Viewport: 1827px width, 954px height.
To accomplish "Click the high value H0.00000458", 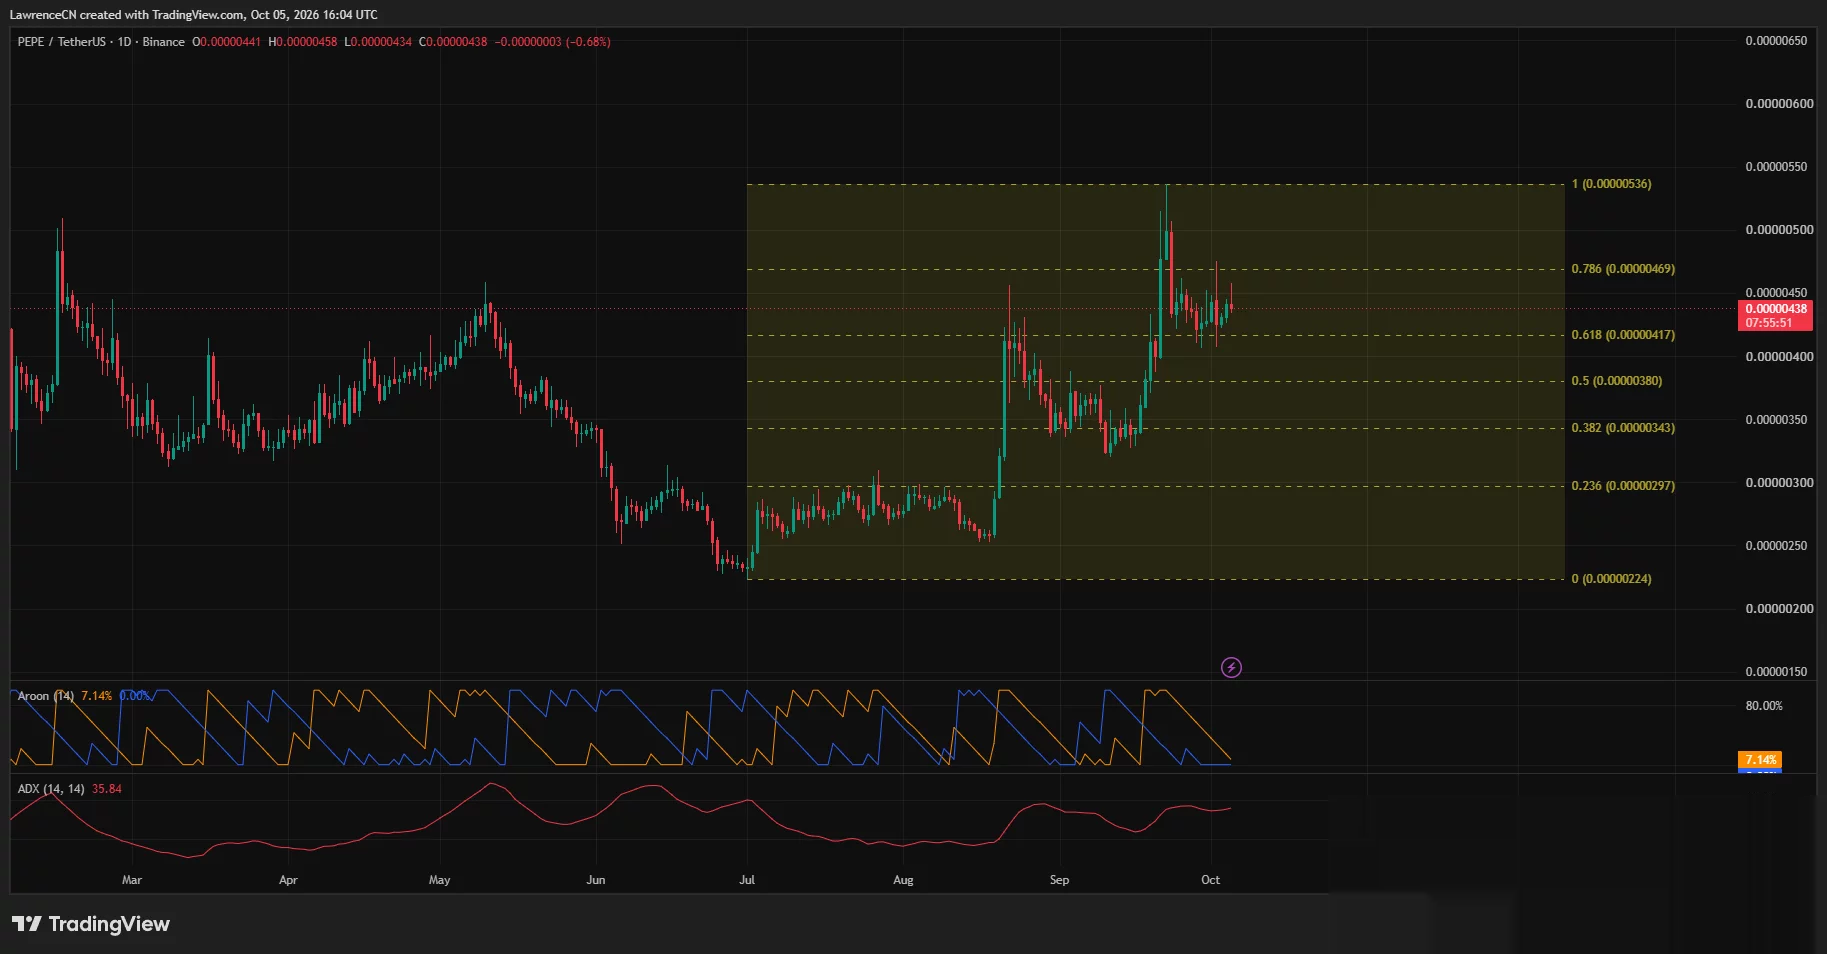I will pyautogui.click(x=303, y=42).
